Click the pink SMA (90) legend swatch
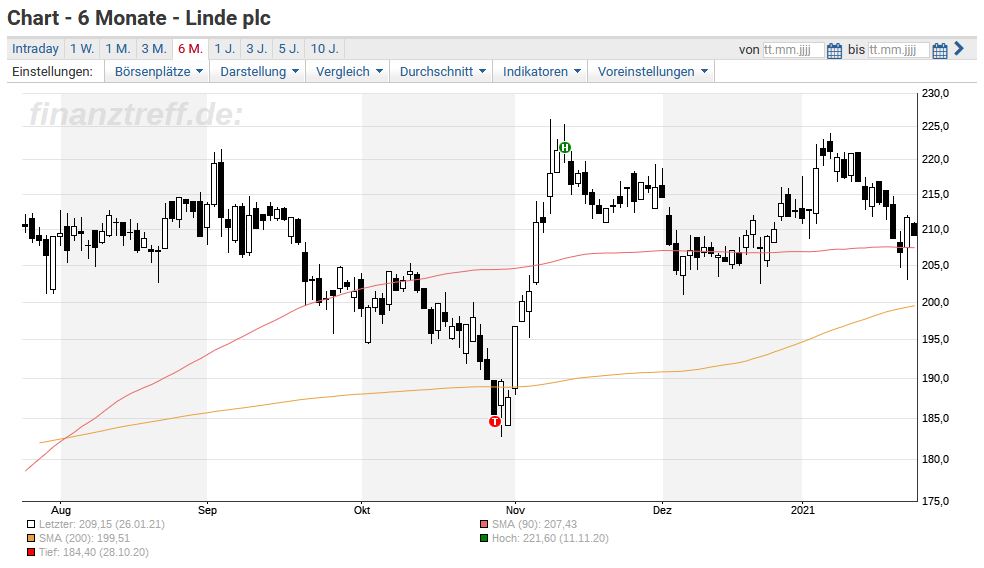Image resolution: width=984 pixels, height=568 pixels. 484,524
